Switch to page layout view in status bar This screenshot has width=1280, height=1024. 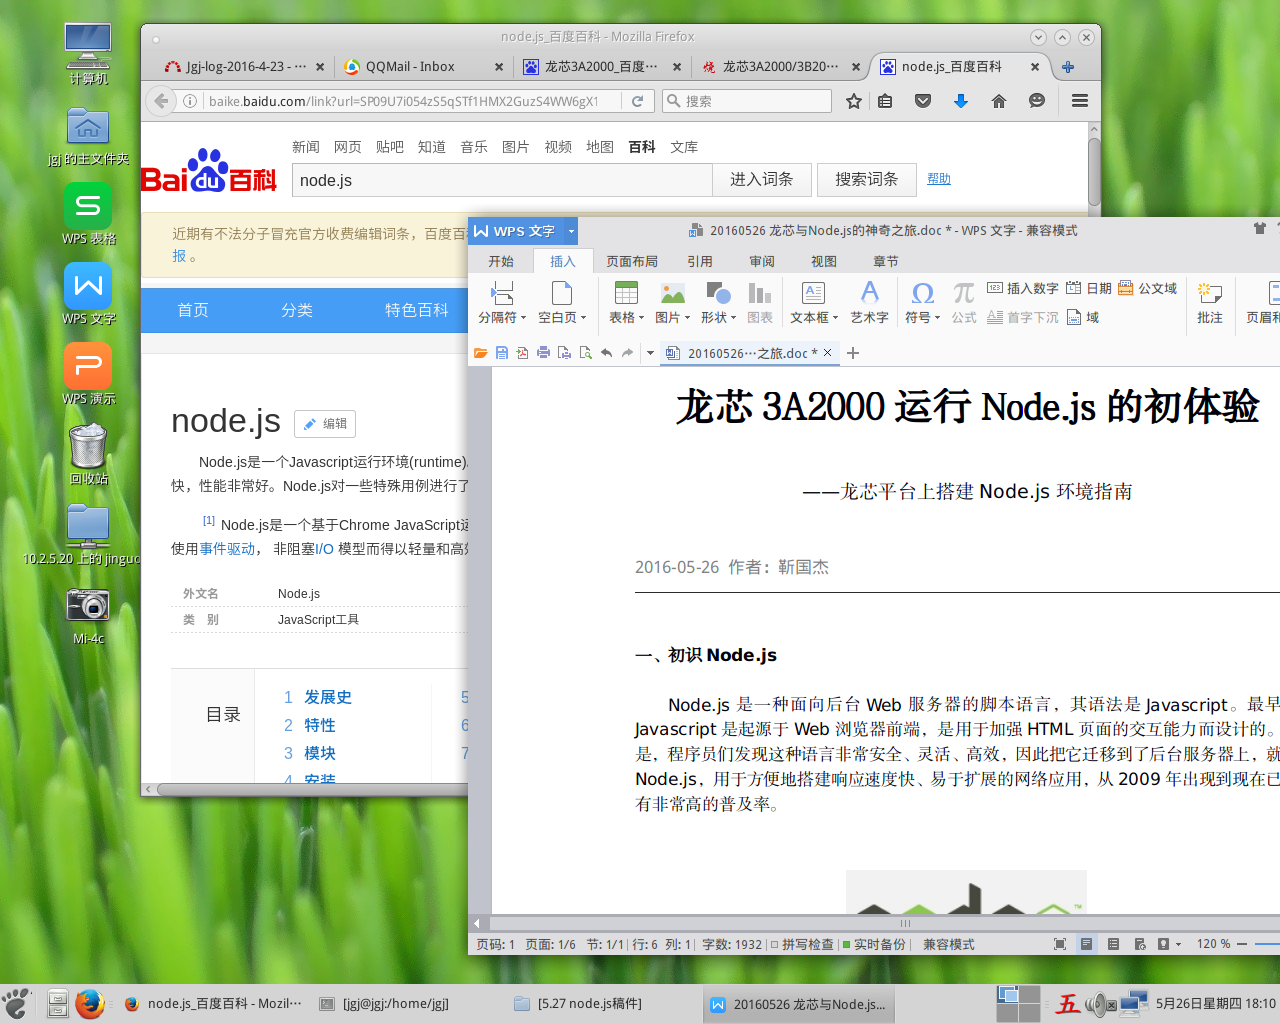pos(1086,944)
